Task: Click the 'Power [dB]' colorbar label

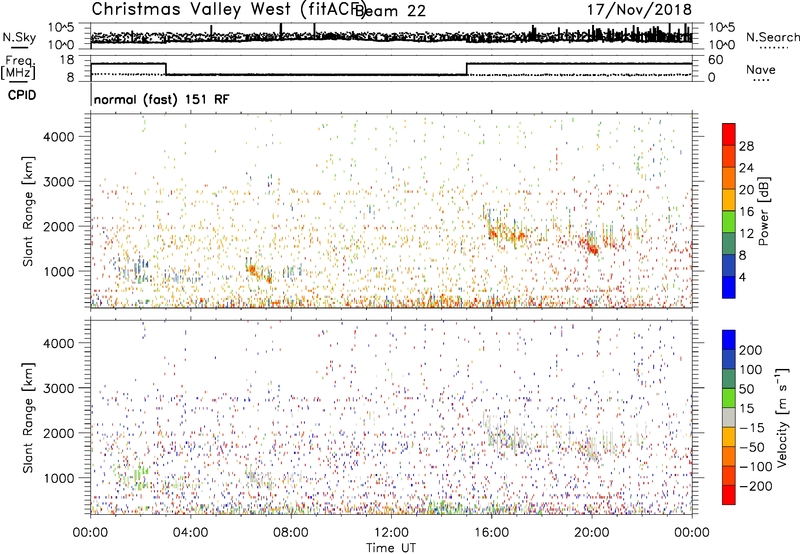Action: tap(763, 211)
